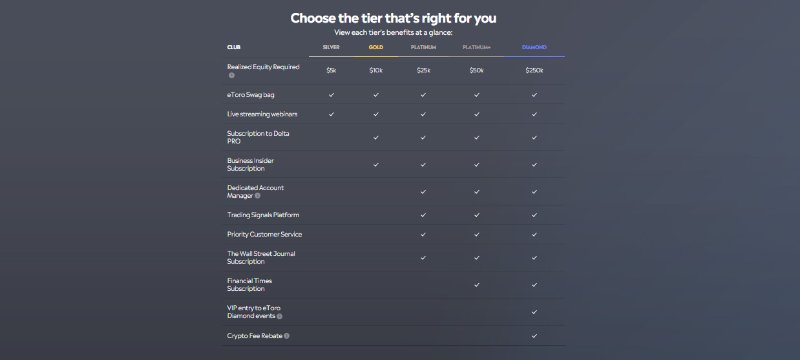Screen dimensions: 800x360
Task: Click info icon beside Crypto Fee Rebate
Action: (287, 336)
